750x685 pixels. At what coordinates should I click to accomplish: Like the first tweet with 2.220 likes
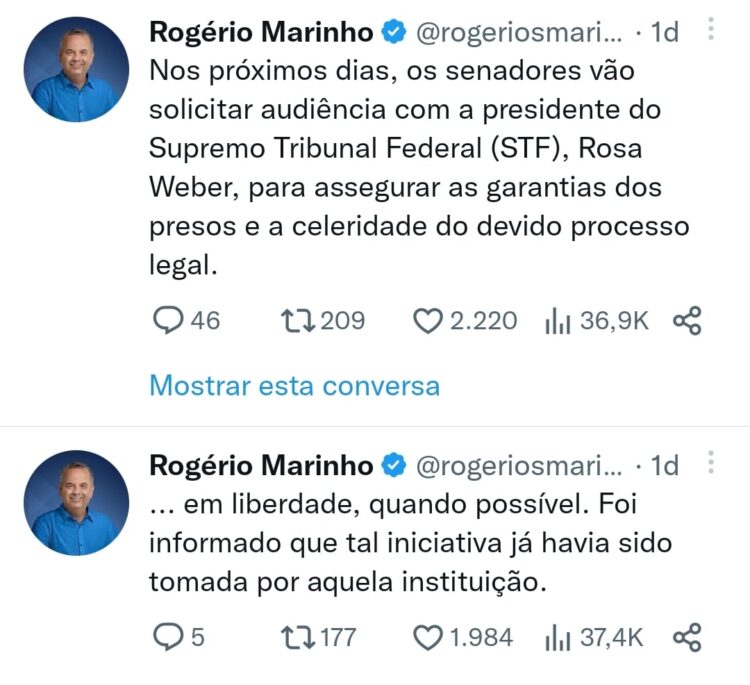click(x=428, y=321)
